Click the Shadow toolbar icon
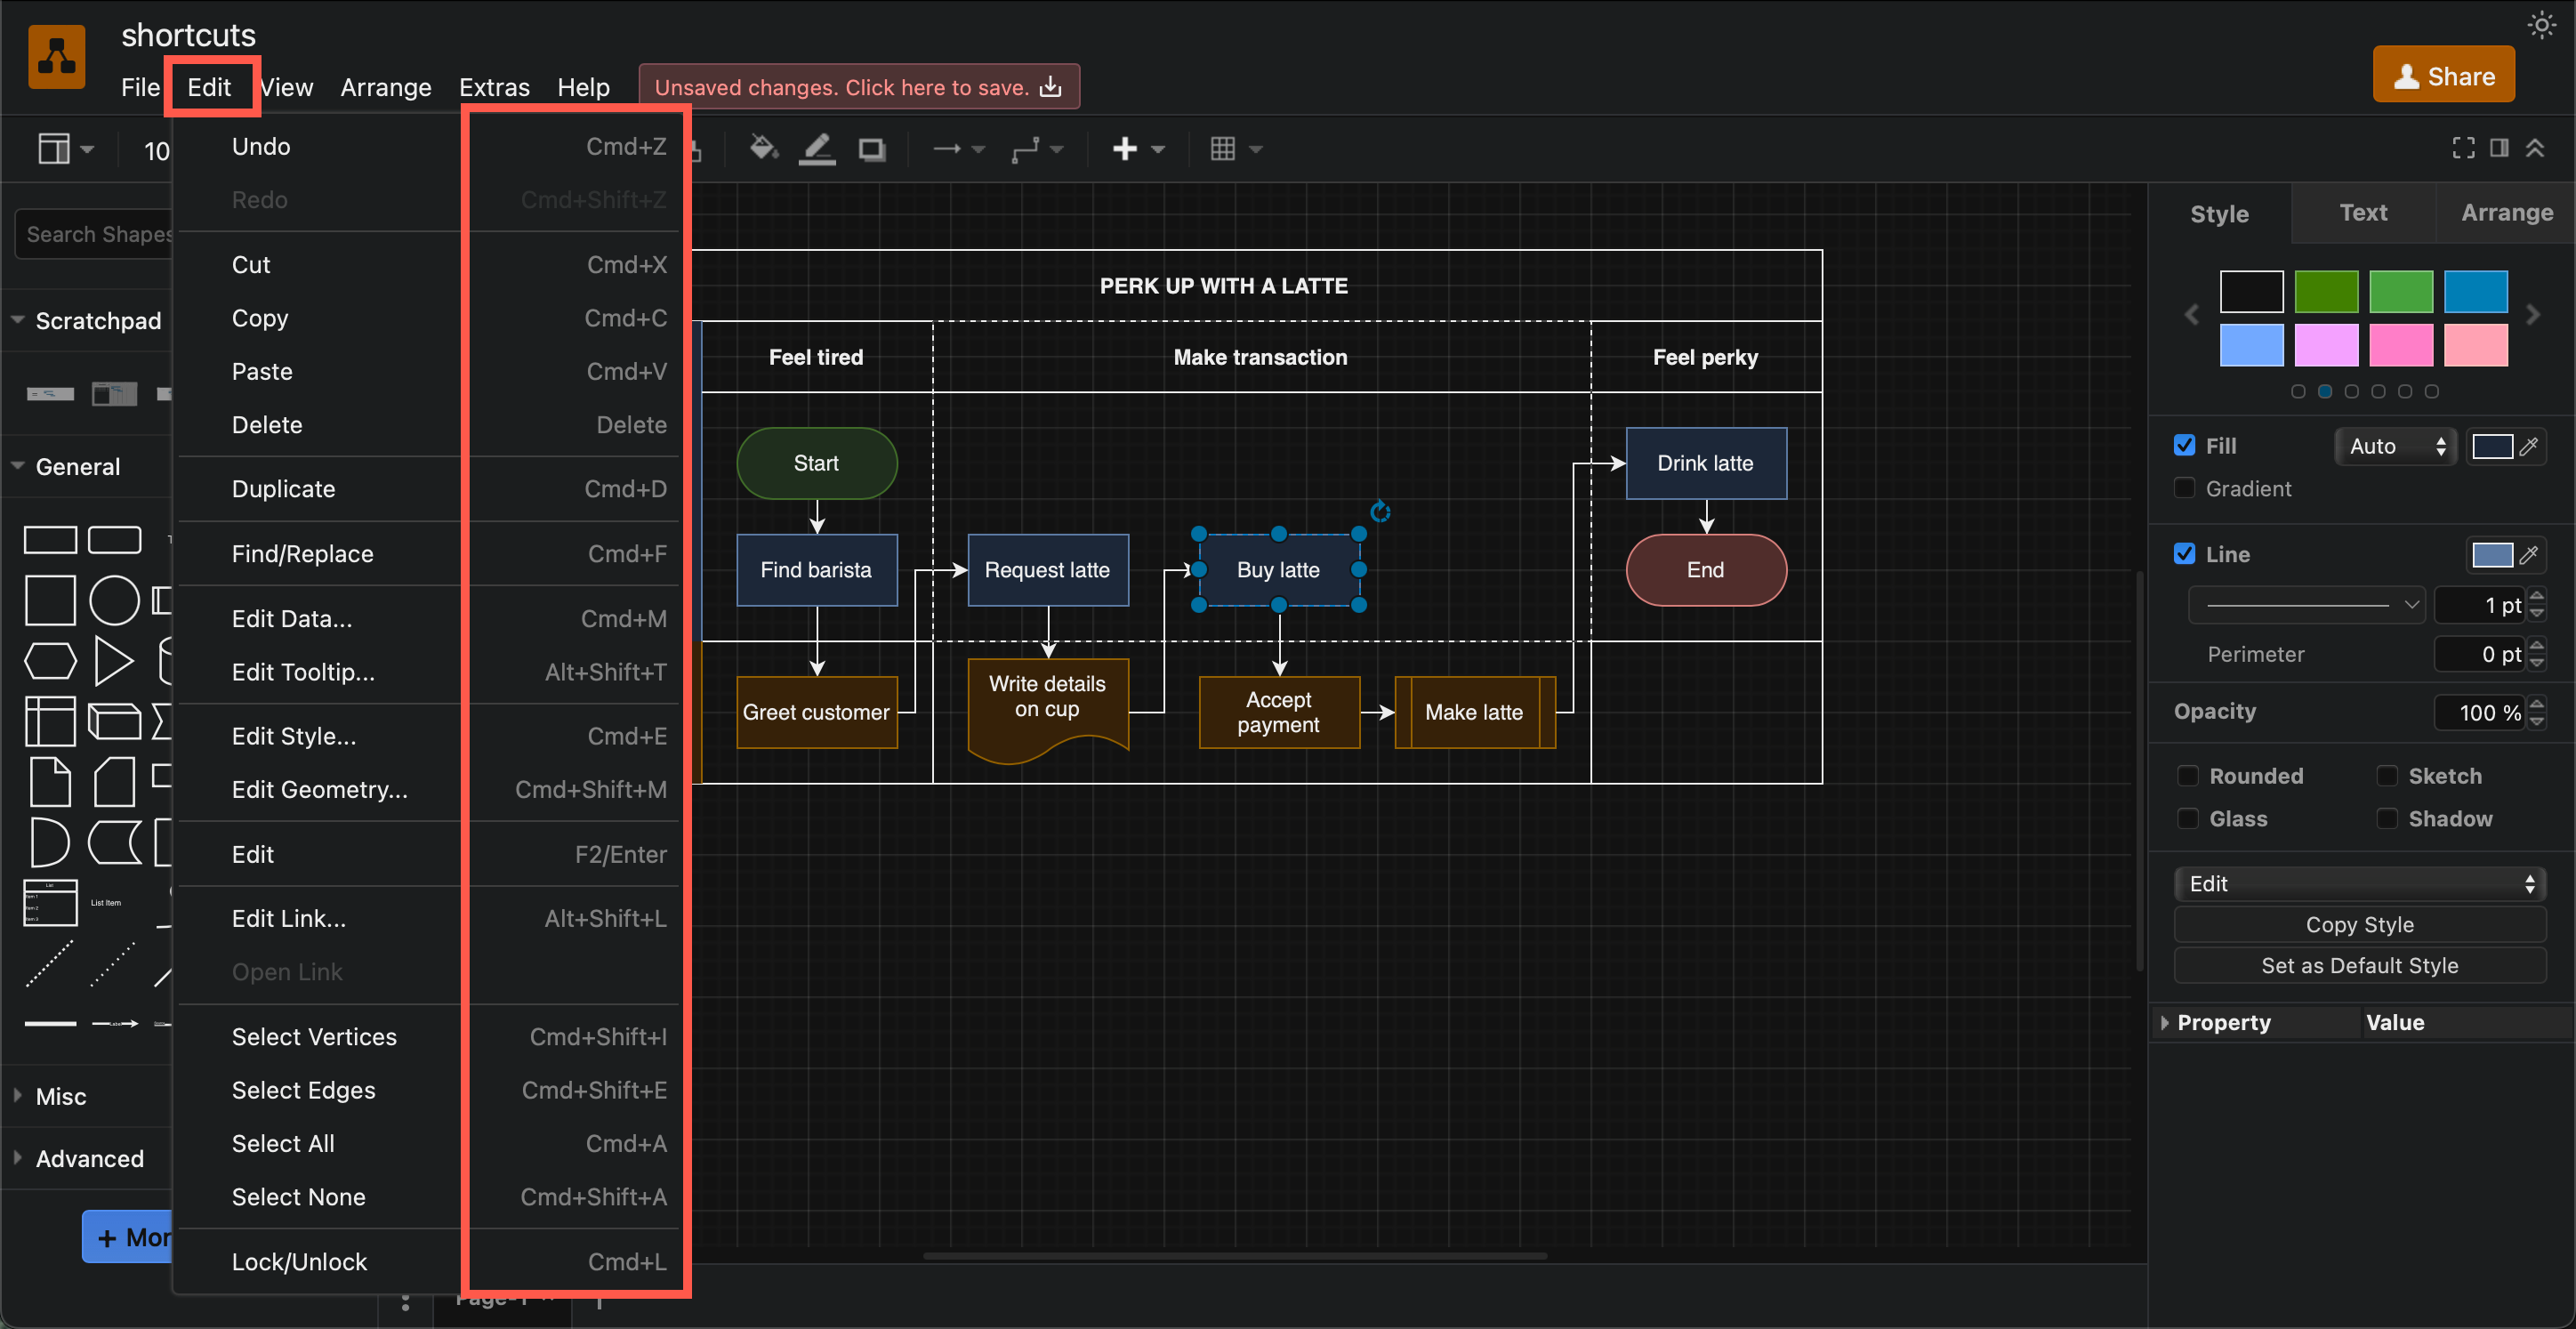The height and width of the screenshot is (1329, 2576). (871, 148)
